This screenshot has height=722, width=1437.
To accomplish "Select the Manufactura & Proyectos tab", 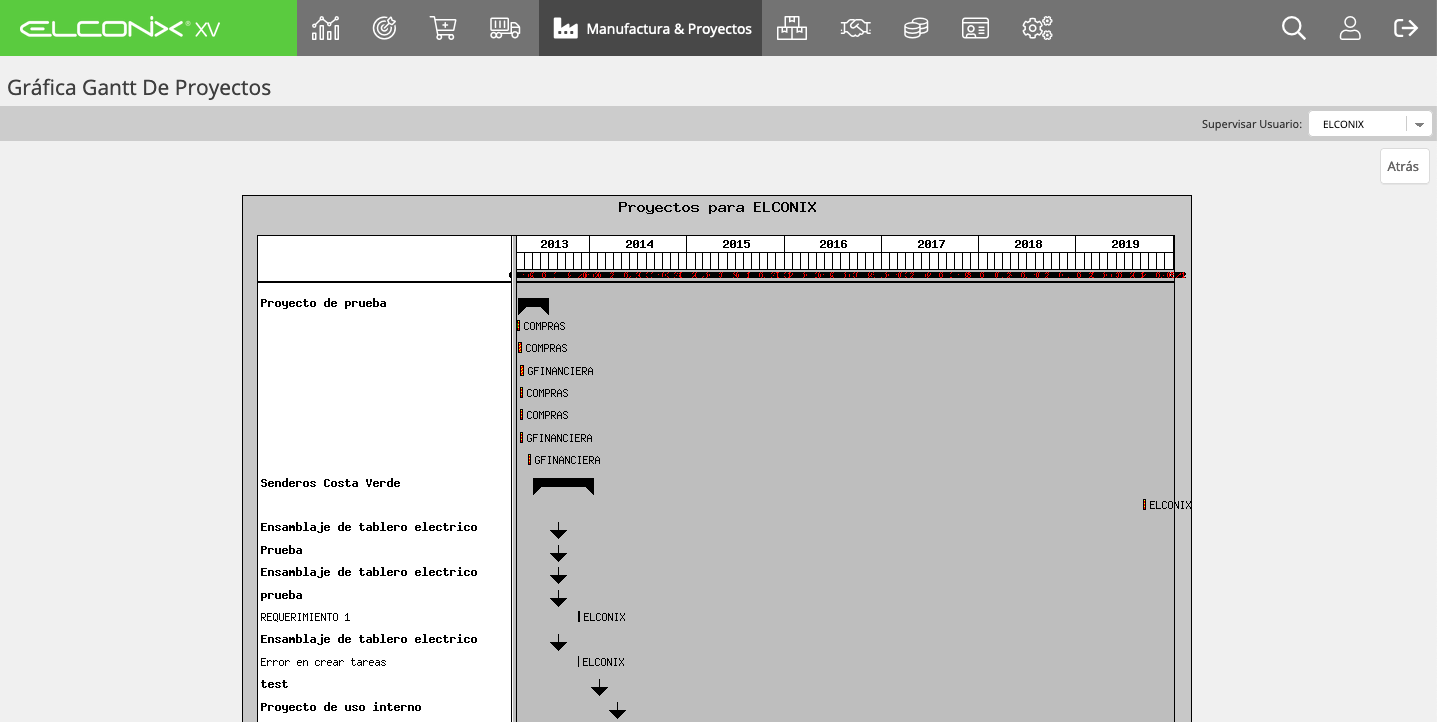I will 650,28.
